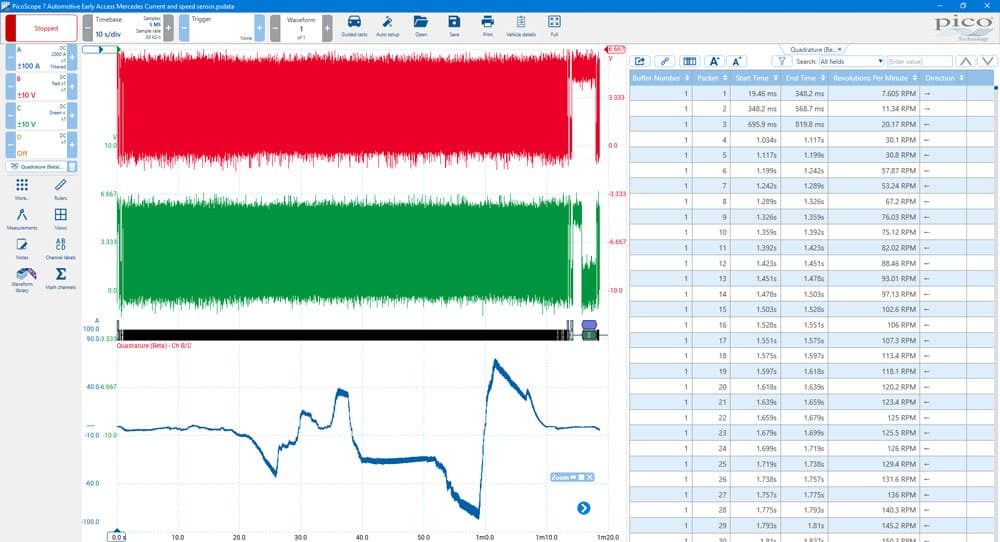Viewport: 1000px width, 542px height.
Task: Go to previous waveform buffer
Action: 275,28
